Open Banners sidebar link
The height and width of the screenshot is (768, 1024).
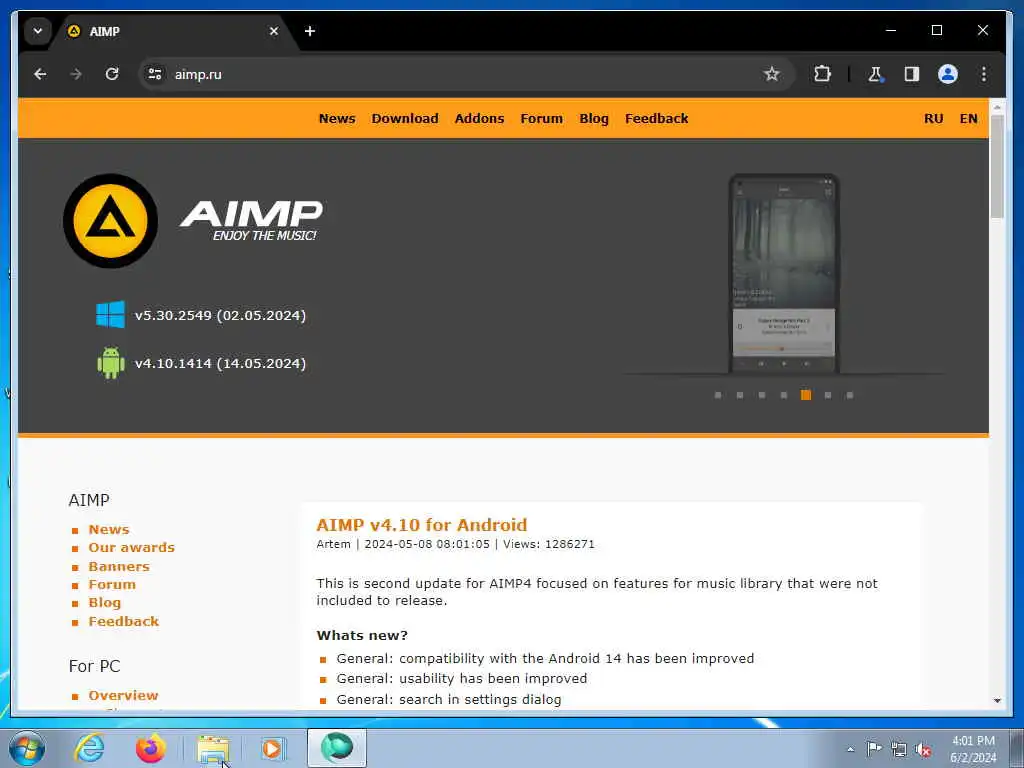pyautogui.click(x=119, y=567)
